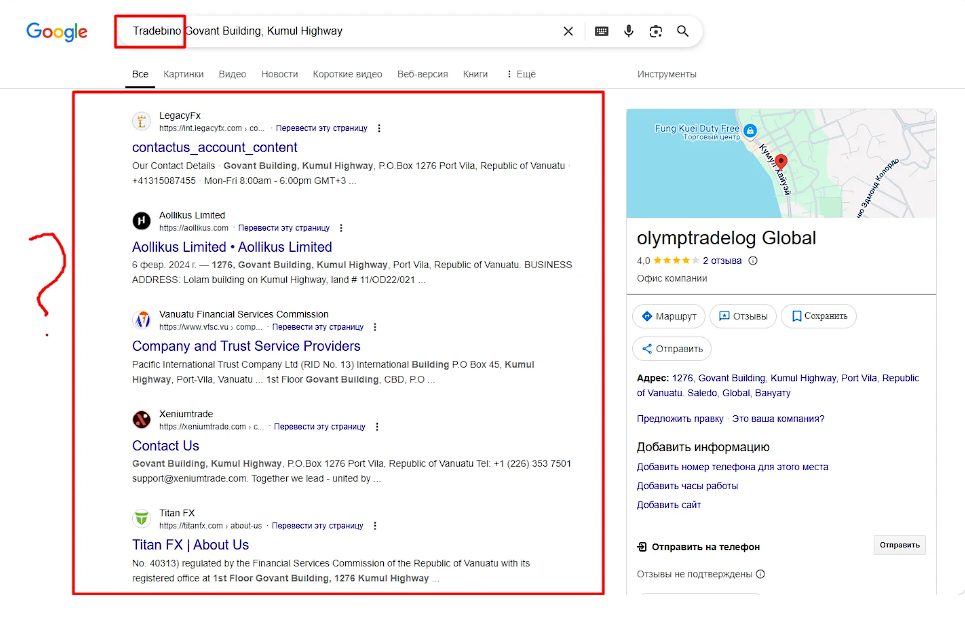Click the Vanuatu Financial Services Commission favicon
This screenshot has height=641, width=965.
pos(142,320)
